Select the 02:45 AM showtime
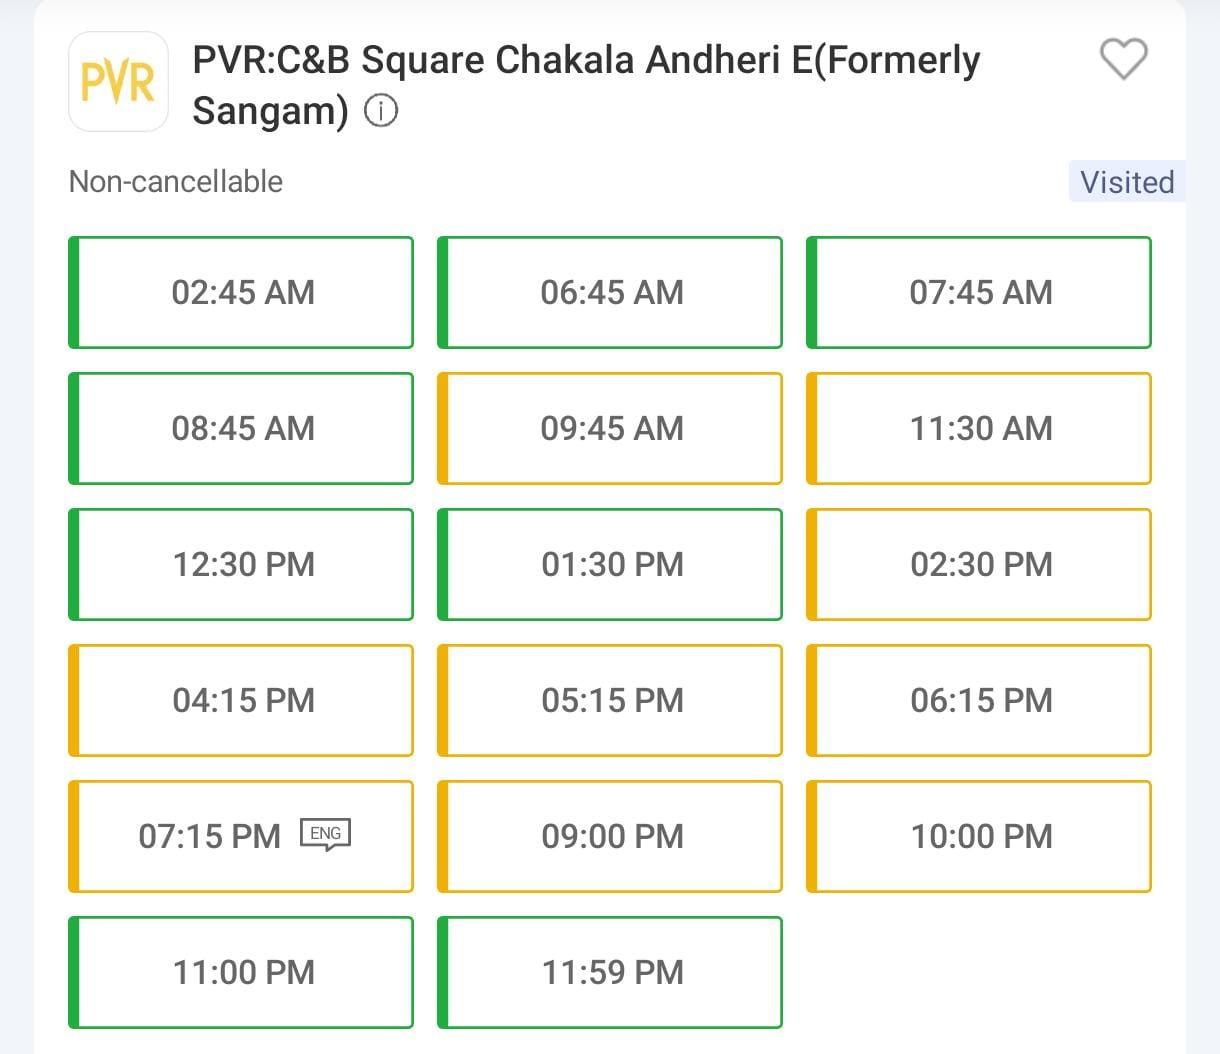Screen dimensions: 1220x1054 [241, 293]
